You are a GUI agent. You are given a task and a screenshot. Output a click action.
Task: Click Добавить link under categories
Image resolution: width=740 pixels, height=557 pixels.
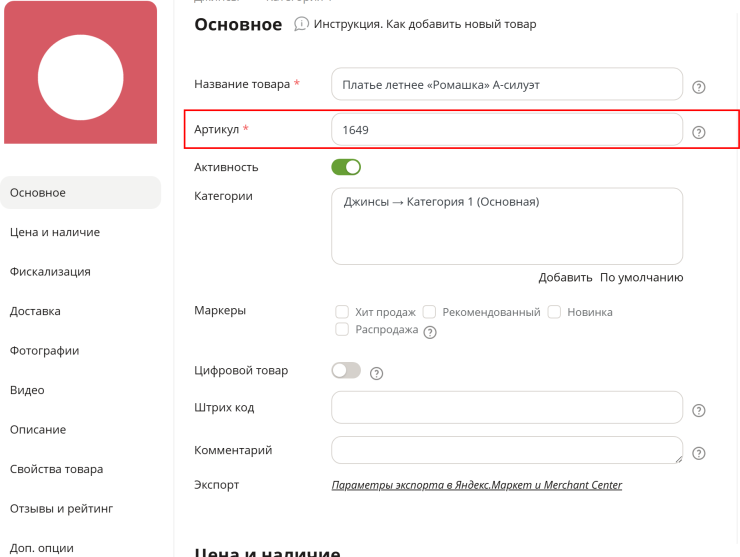pyautogui.click(x=565, y=278)
